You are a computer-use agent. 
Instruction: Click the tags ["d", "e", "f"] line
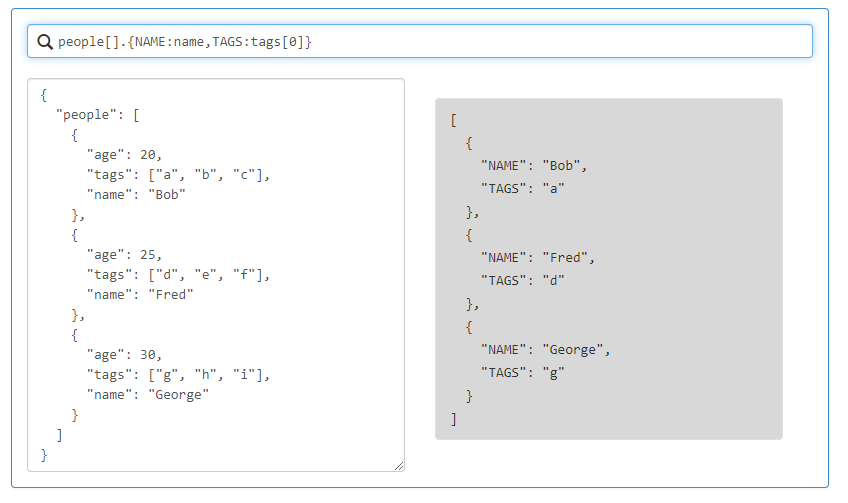[x=178, y=275]
